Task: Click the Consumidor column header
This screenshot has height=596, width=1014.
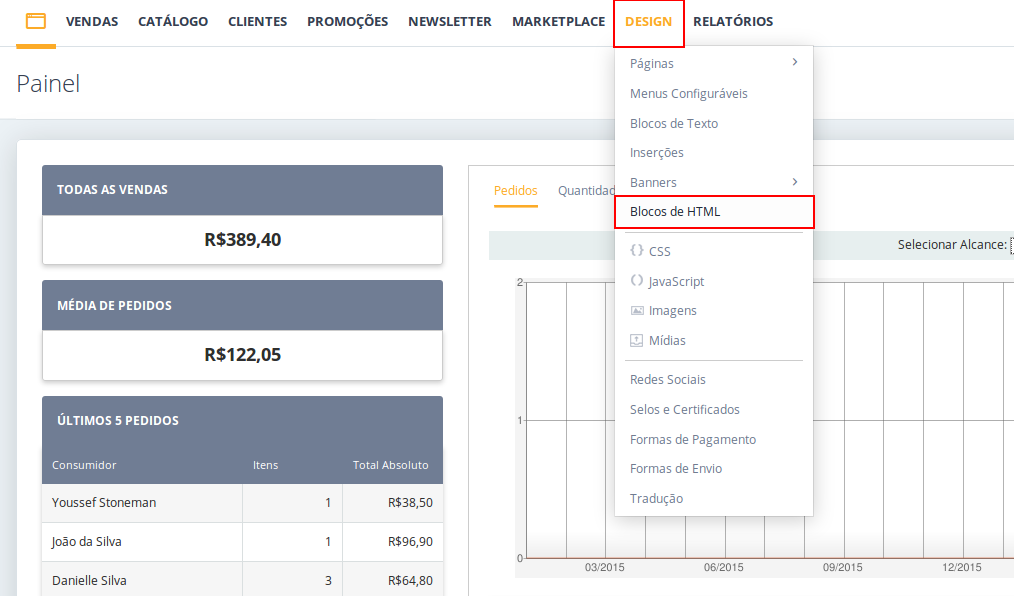Action: coord(84,465)
